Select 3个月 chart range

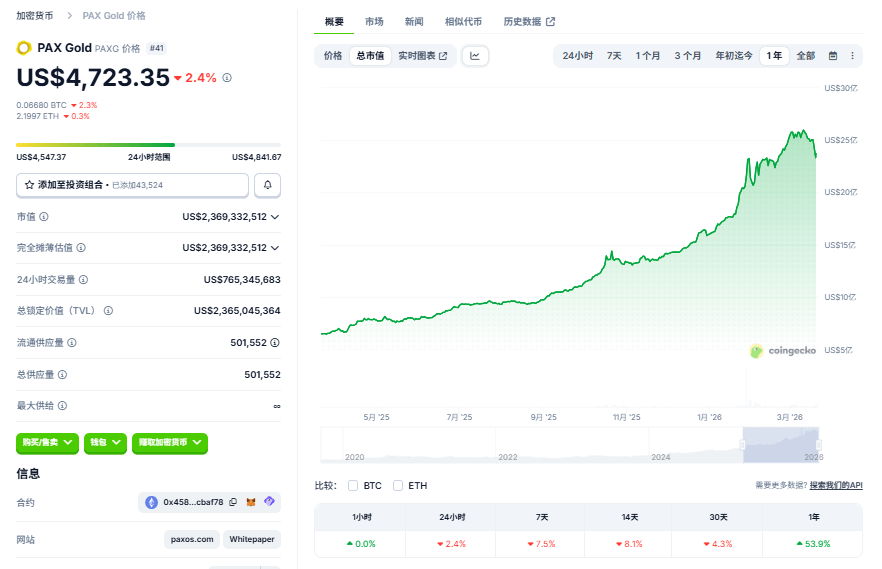click(x=688, y=56)
